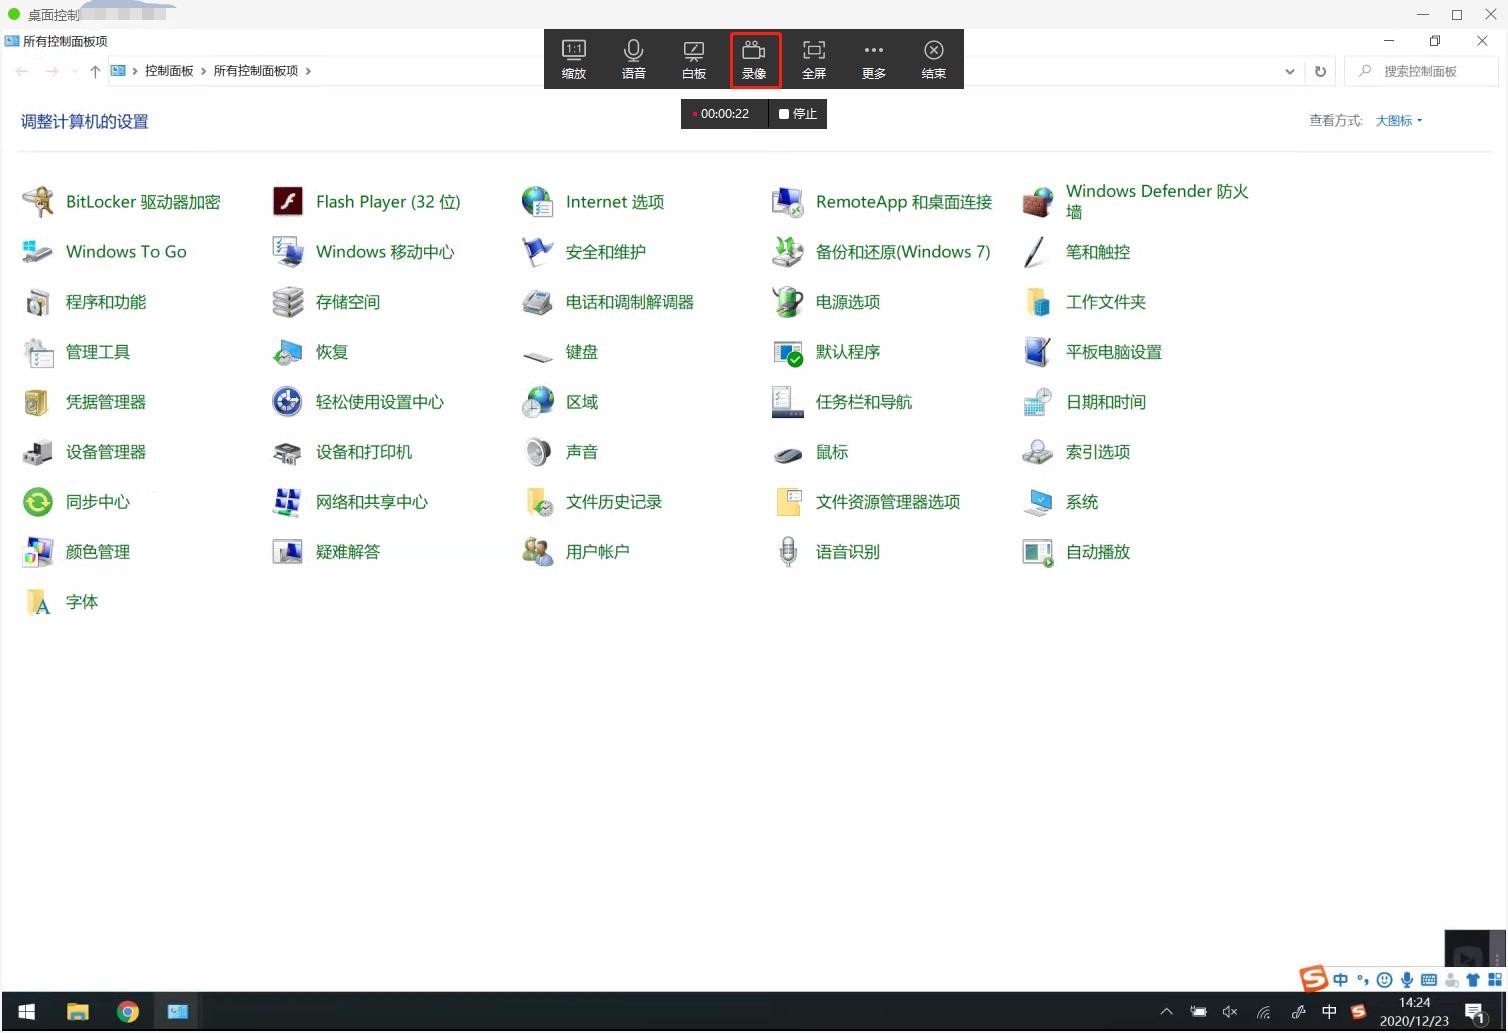Image resolution: width=1508 pixels, height=1033 pixels.
Task: Open the BitLocker 驱动器加密 icon
Action: click(38, 202)
